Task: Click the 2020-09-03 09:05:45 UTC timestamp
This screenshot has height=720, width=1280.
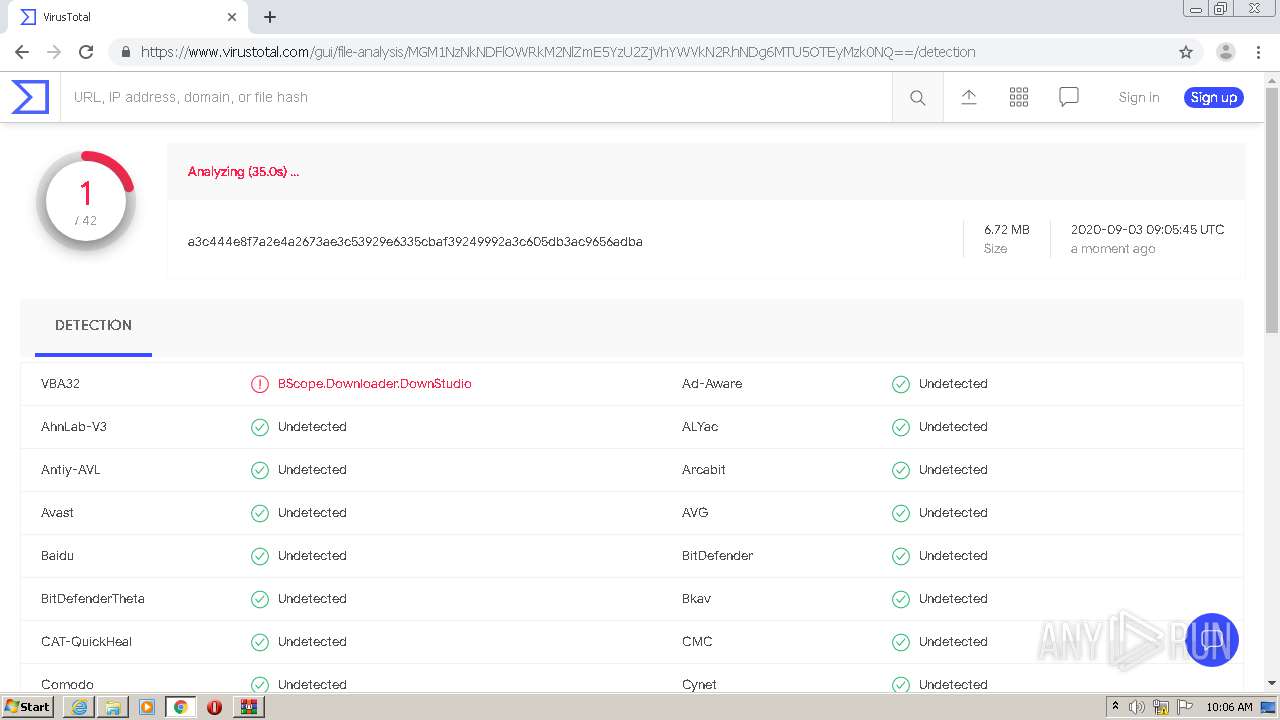Action: (1147, 230)
